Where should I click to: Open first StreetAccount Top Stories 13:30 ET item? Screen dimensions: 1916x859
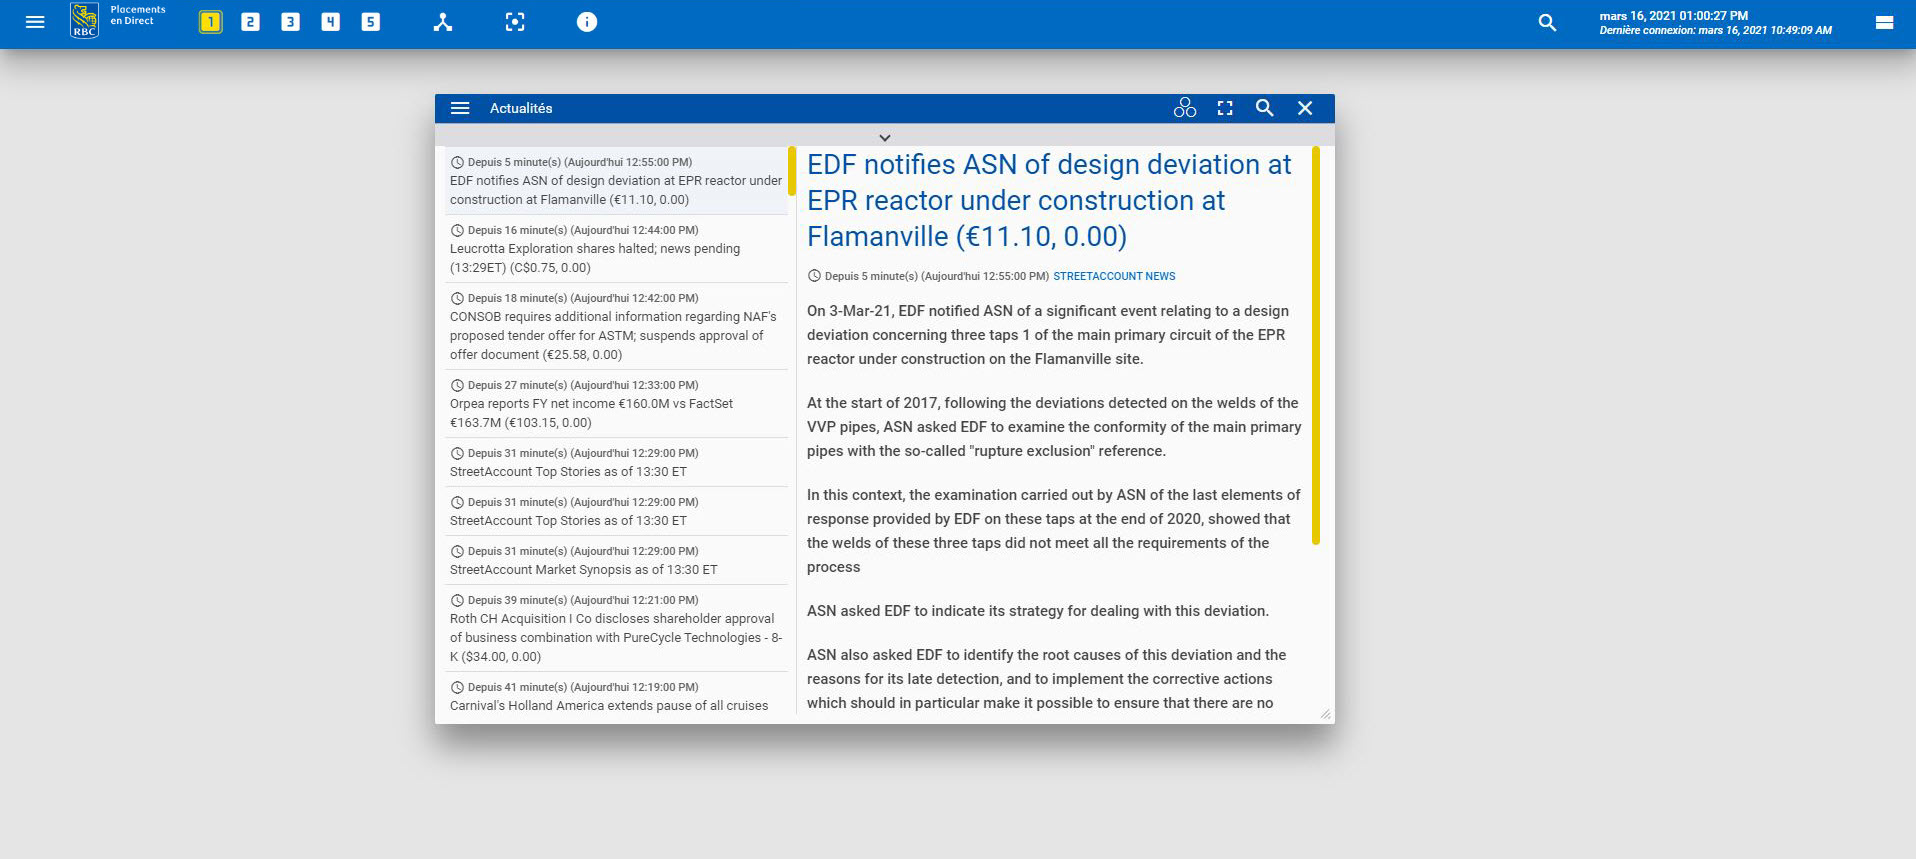point(616,462)
